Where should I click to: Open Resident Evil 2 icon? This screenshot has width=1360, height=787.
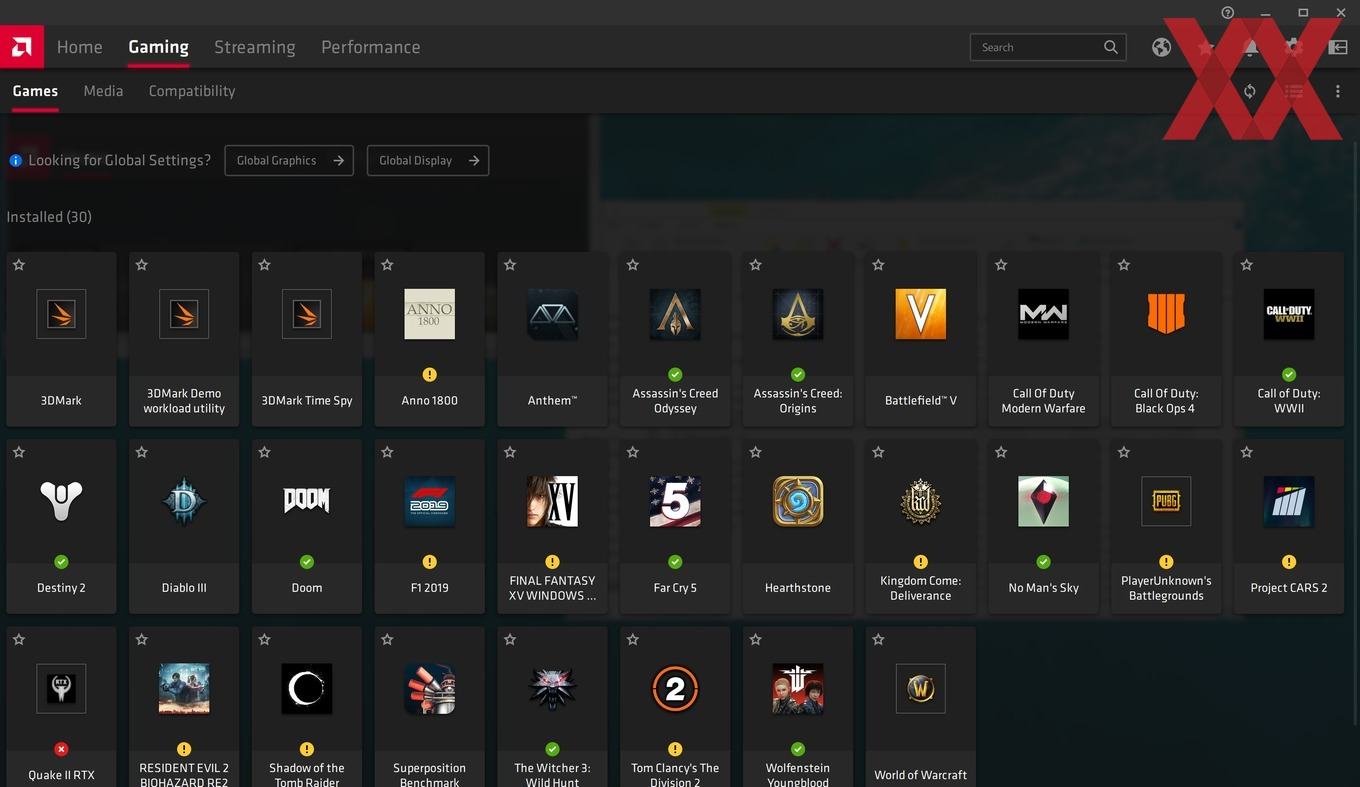tap(184, 689)
